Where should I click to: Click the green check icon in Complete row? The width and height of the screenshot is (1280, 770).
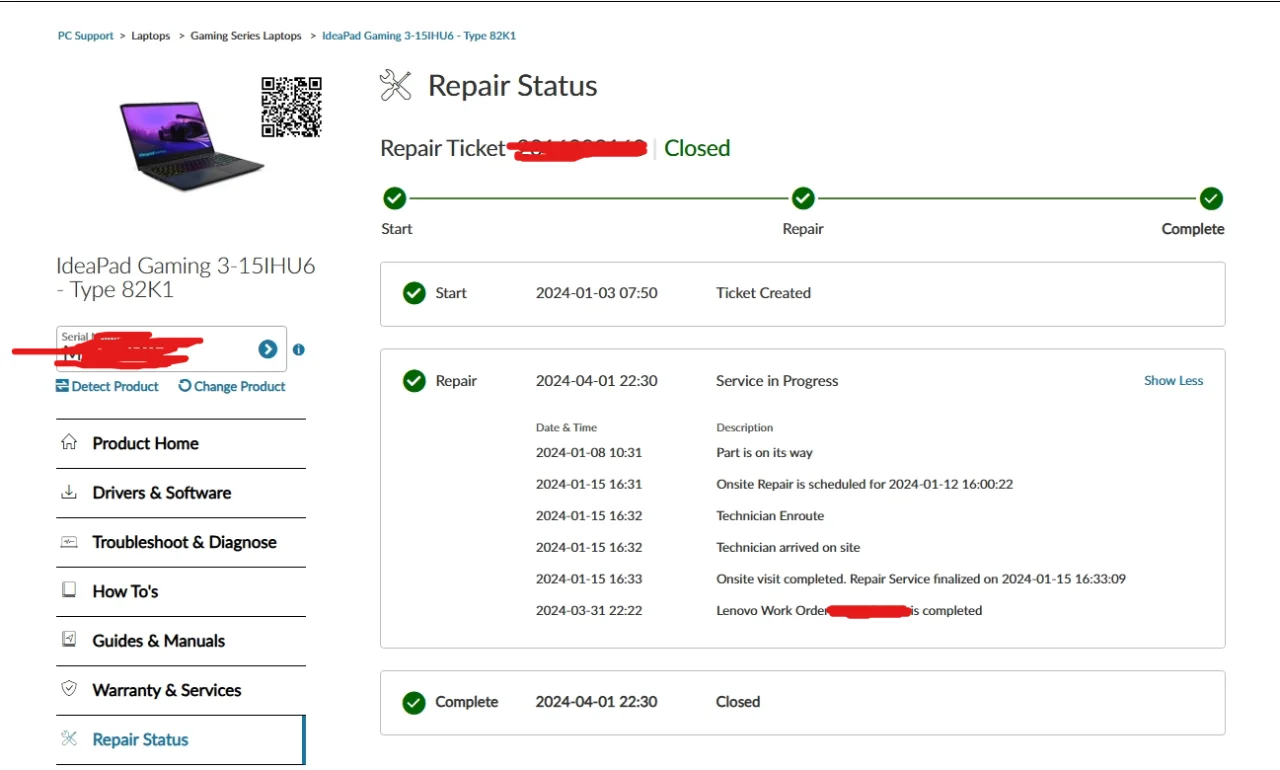pyautogui.click(x=414, y=702)
